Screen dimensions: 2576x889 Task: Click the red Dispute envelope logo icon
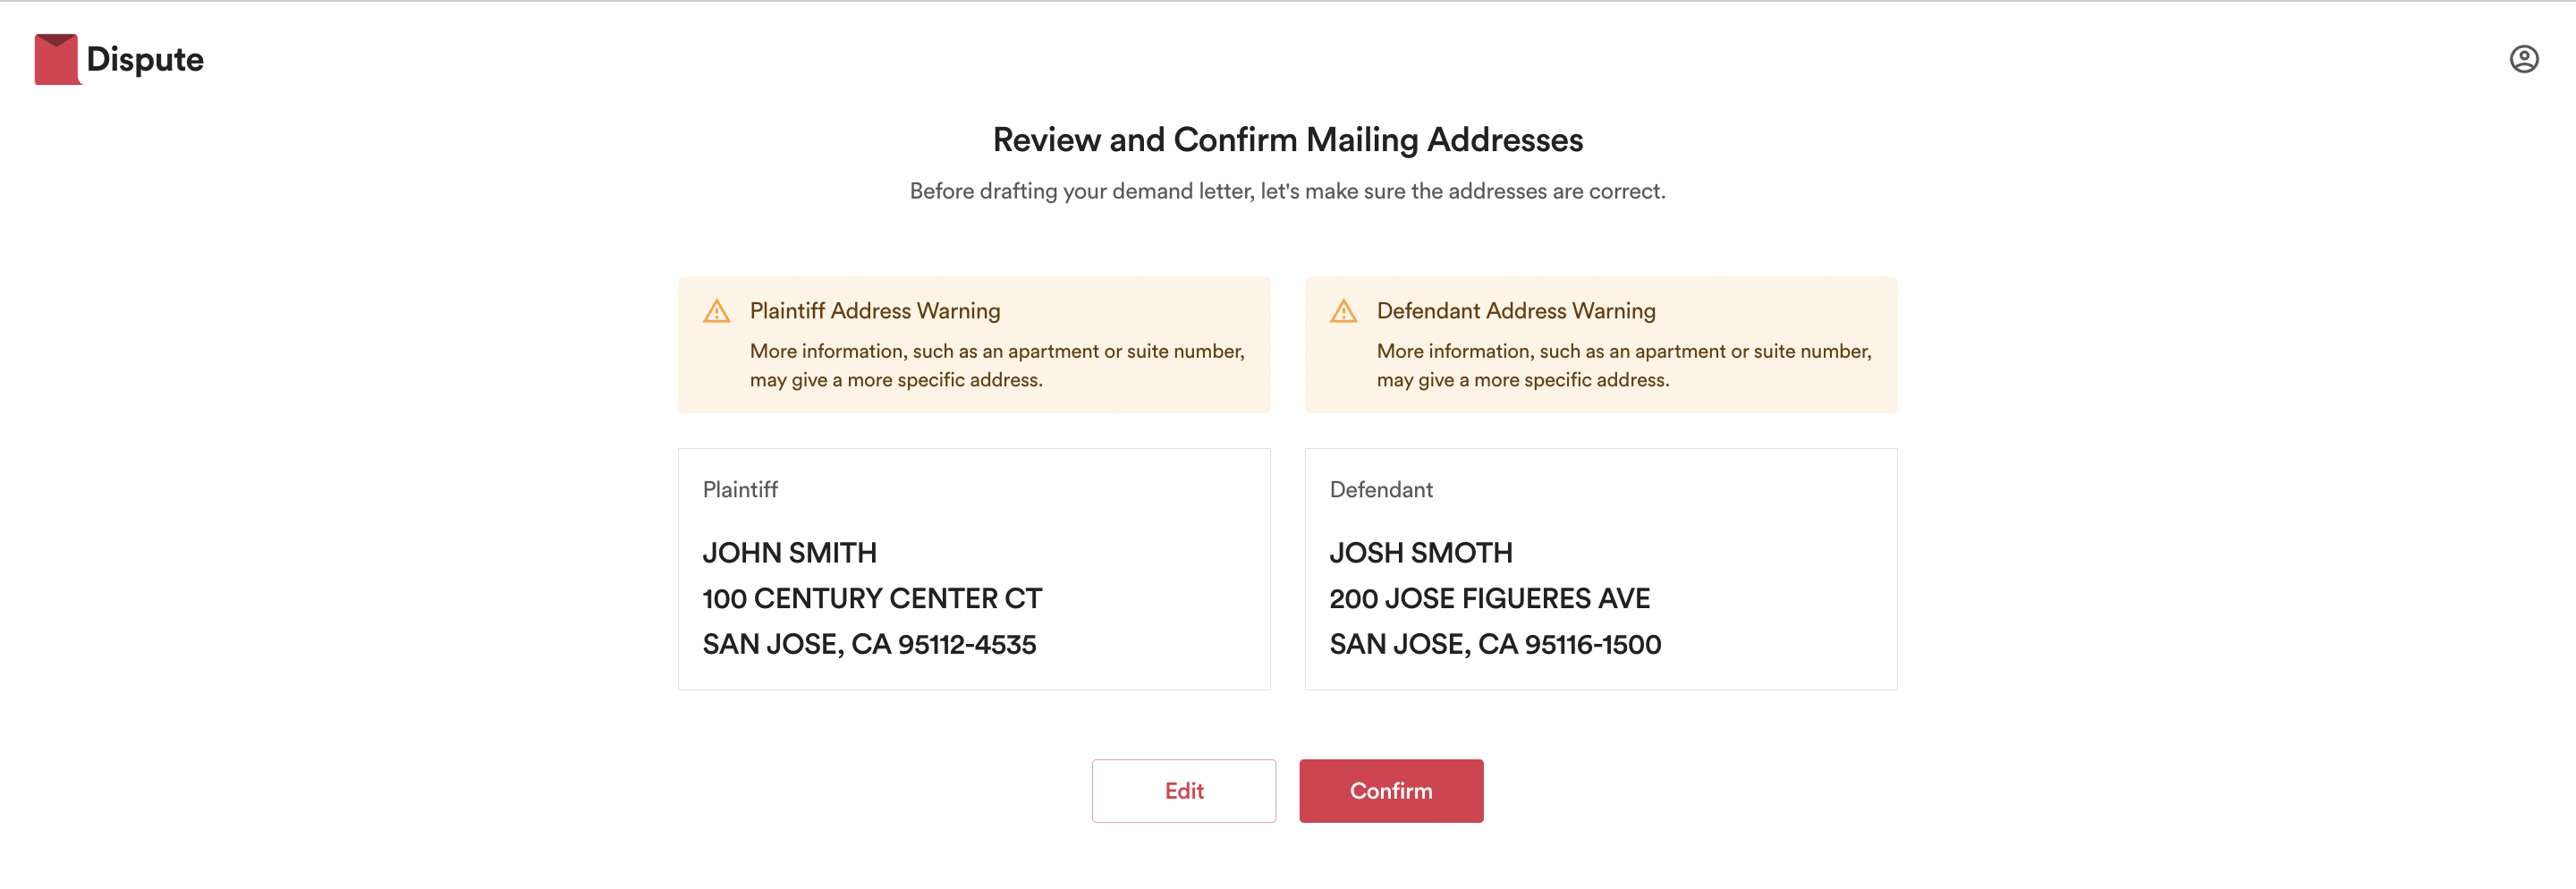click(56, 59)
